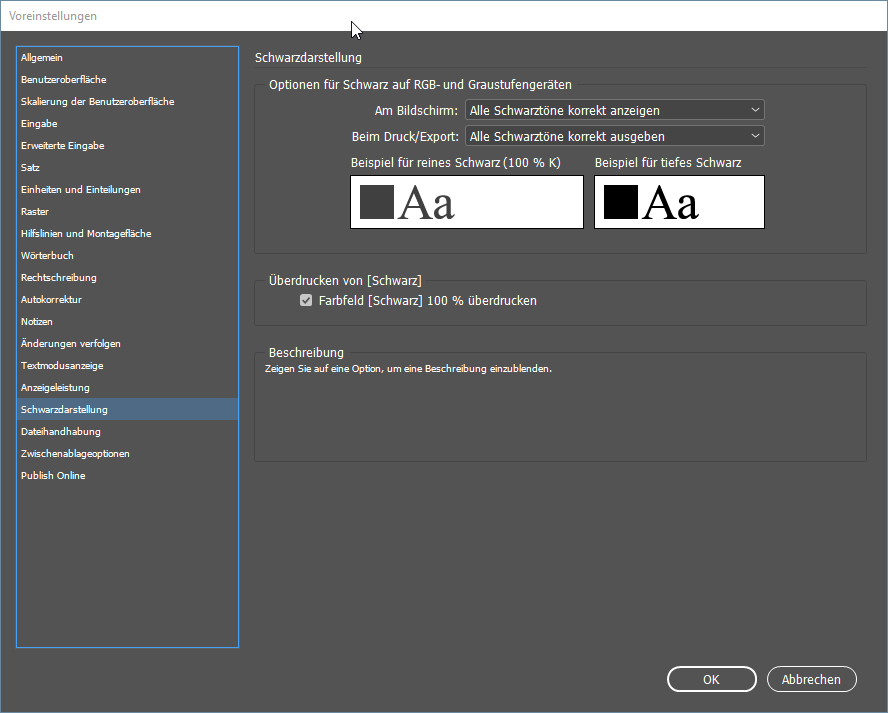Cancel the dialog with Abbrechen

(x=811, y=680)
